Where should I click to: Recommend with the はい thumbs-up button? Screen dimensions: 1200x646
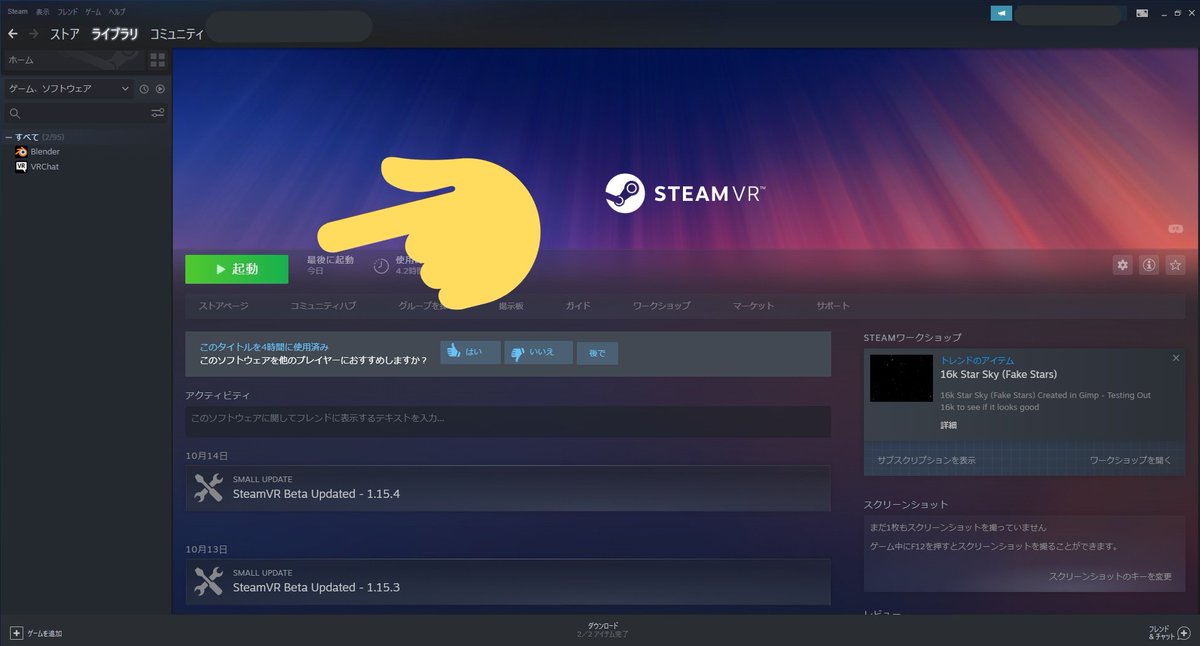click(470, 352)
